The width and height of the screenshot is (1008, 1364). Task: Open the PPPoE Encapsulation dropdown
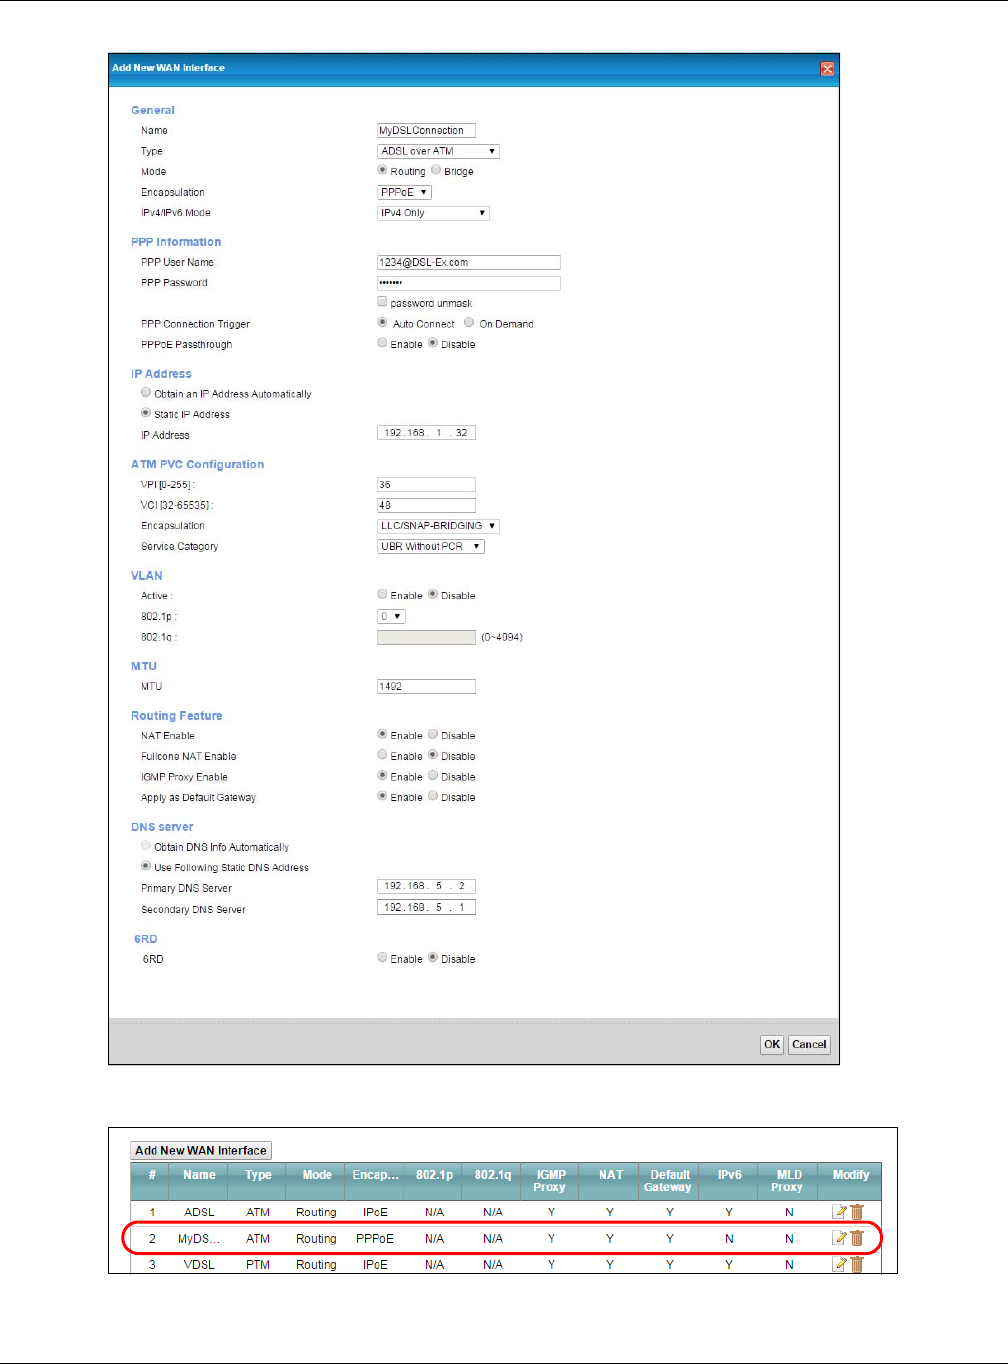pyautogui.click(x=404, y=192)
